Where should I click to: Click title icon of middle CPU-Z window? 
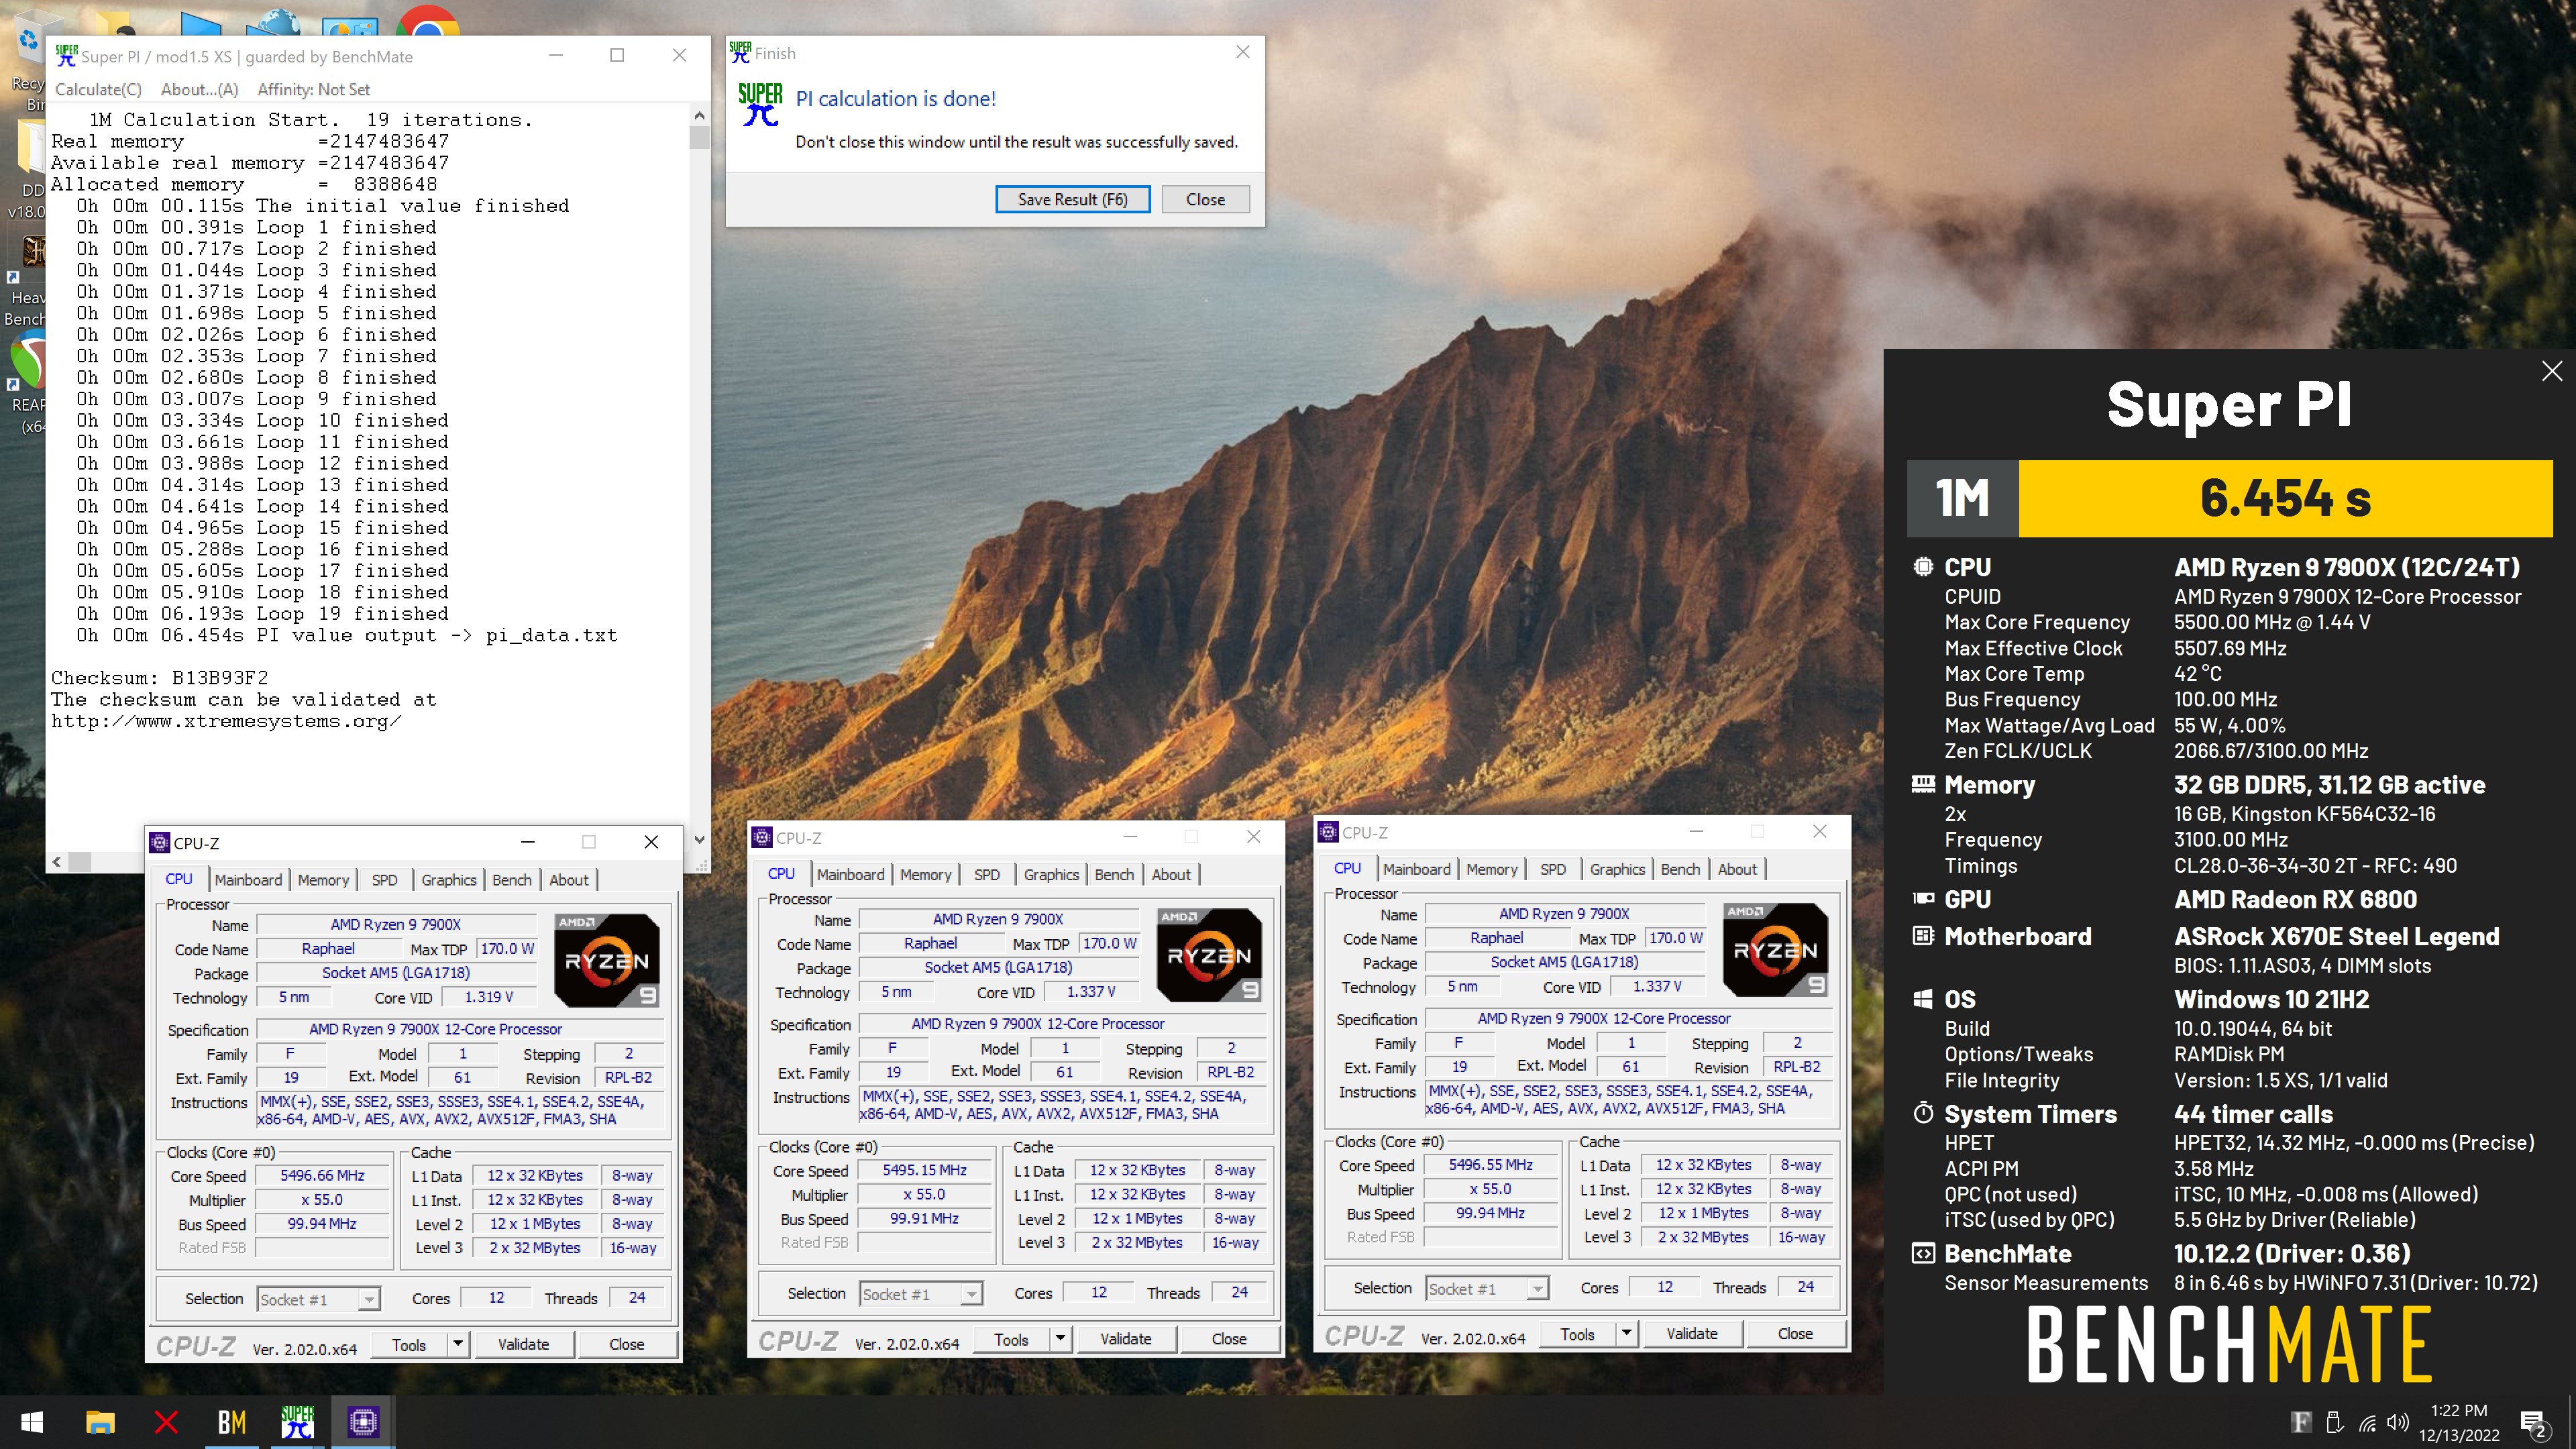click(x=762, y=837)
